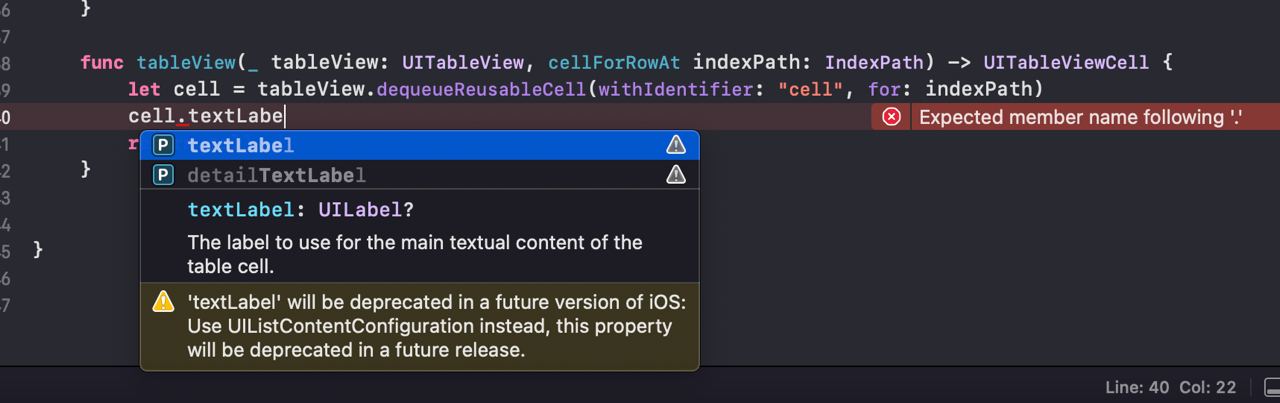Click the red error icon in the banner
Image resolution: width=1280 pixels, height=403 pixels.
tap(891, 117)
